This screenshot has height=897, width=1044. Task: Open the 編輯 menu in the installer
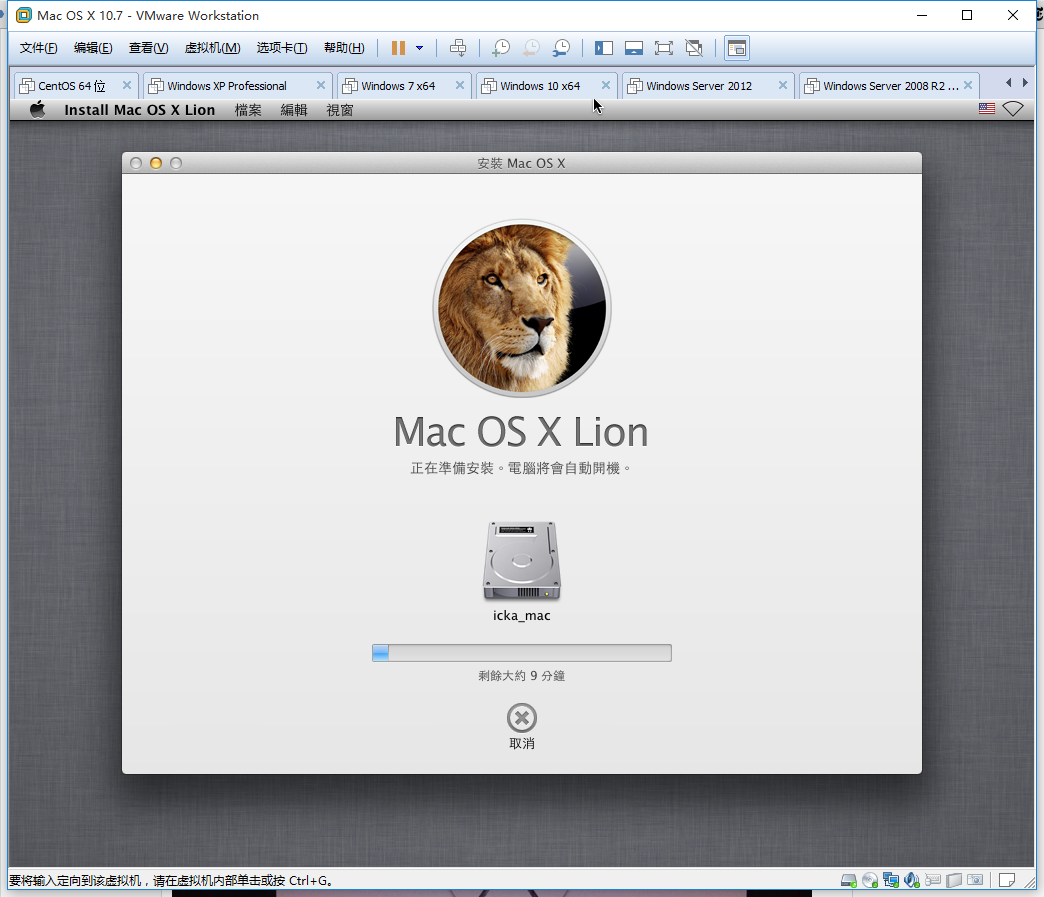pyautogui.click(x=294, y=110)
